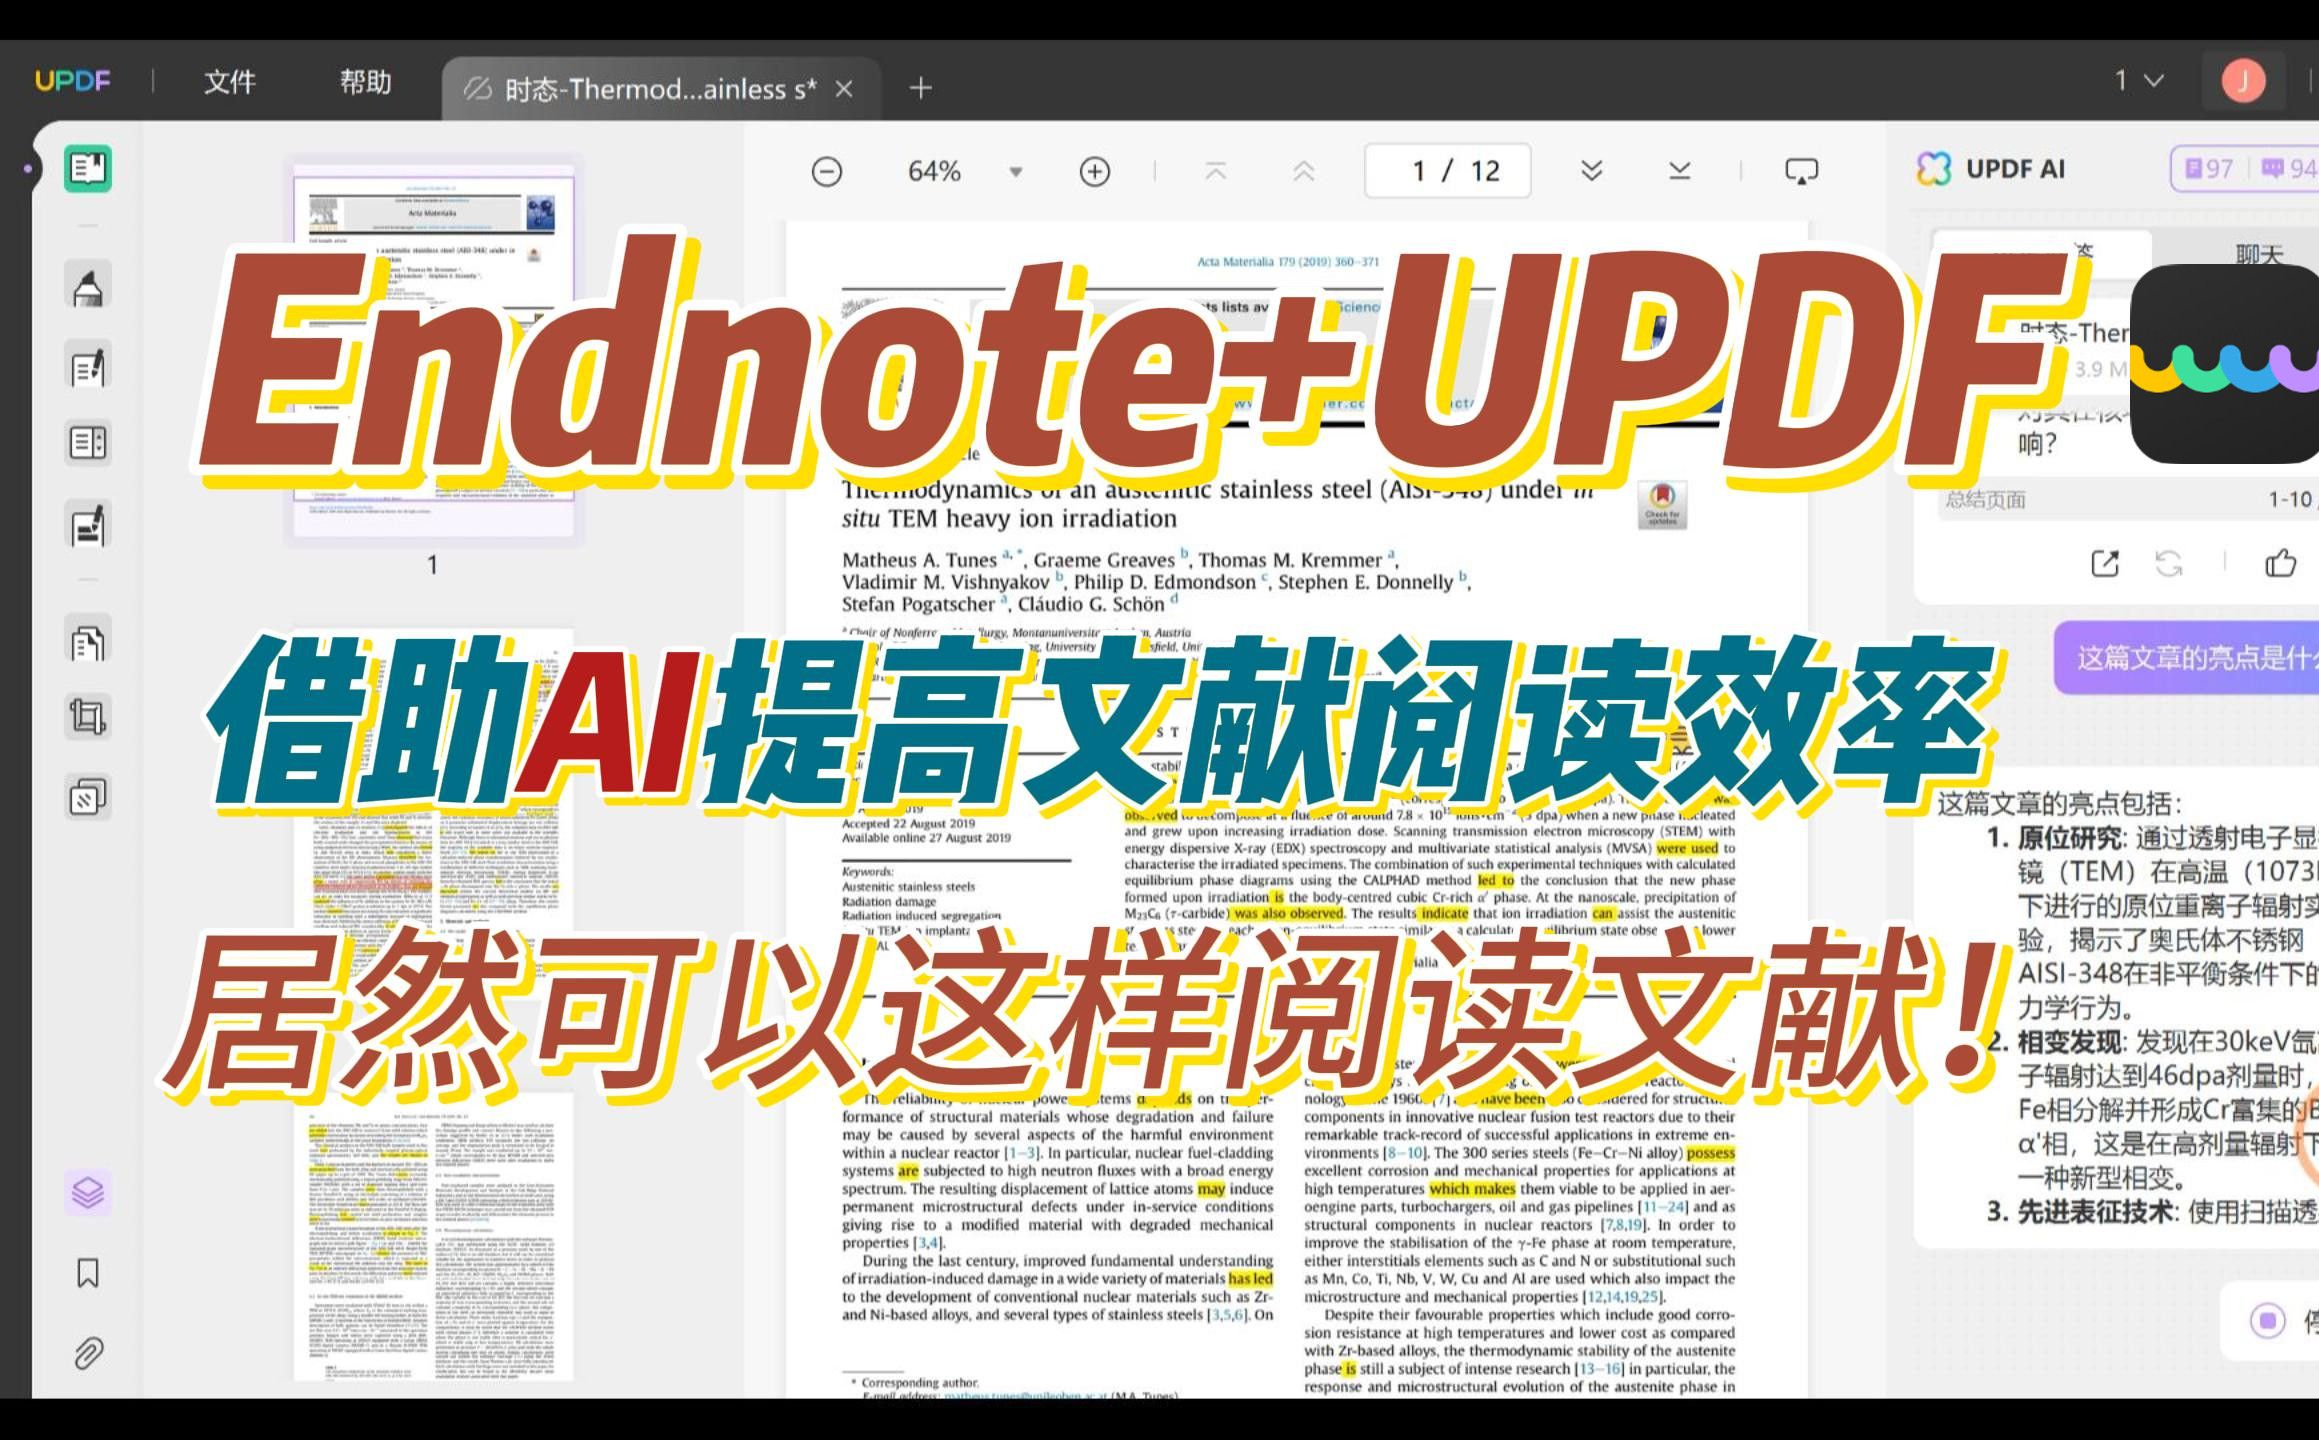Select page 1 thumbnail
This screenshot has height=1440, width=2319.
click(433, 350)
